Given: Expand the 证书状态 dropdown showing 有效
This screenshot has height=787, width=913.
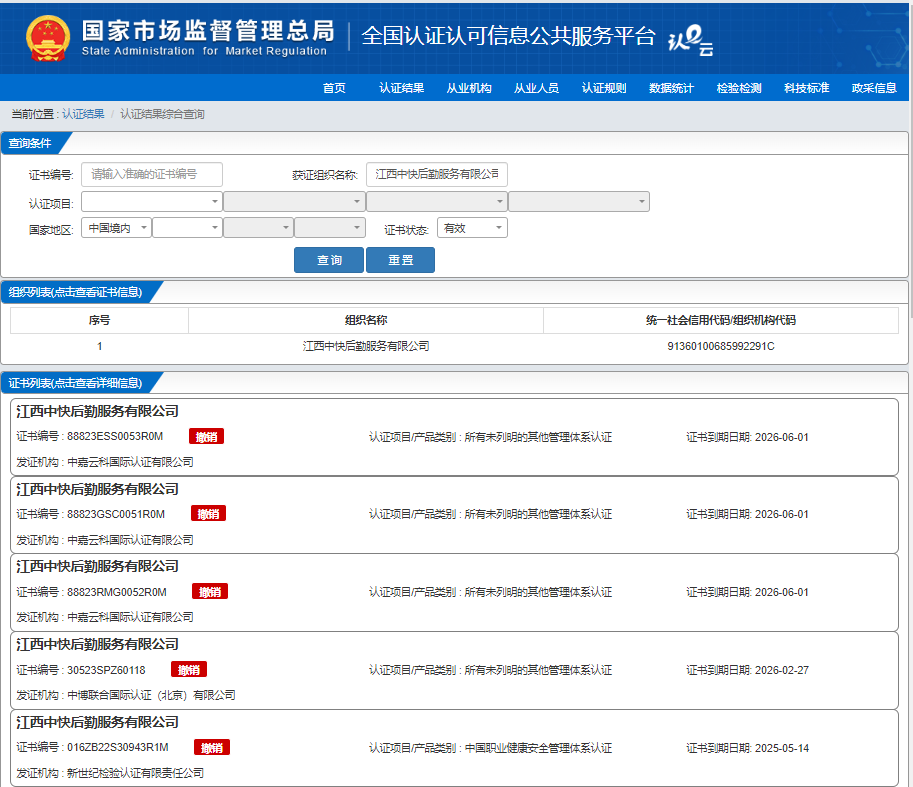Looking at the screenshot, I should (472, 228).
